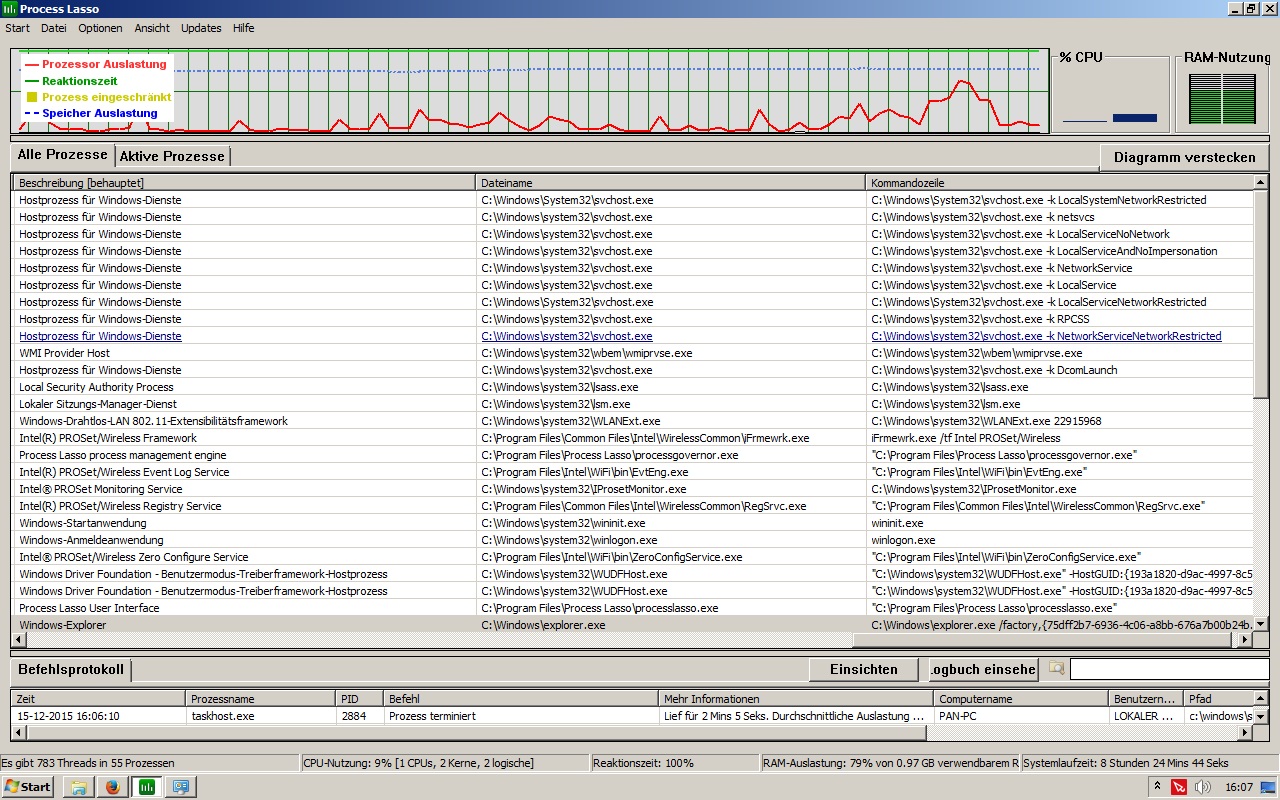Image resolution: width=1280 pixels, height=800 pixels.
Task: Select Intel PROSet/Wireless Event Log Service row
Action: 632,472
